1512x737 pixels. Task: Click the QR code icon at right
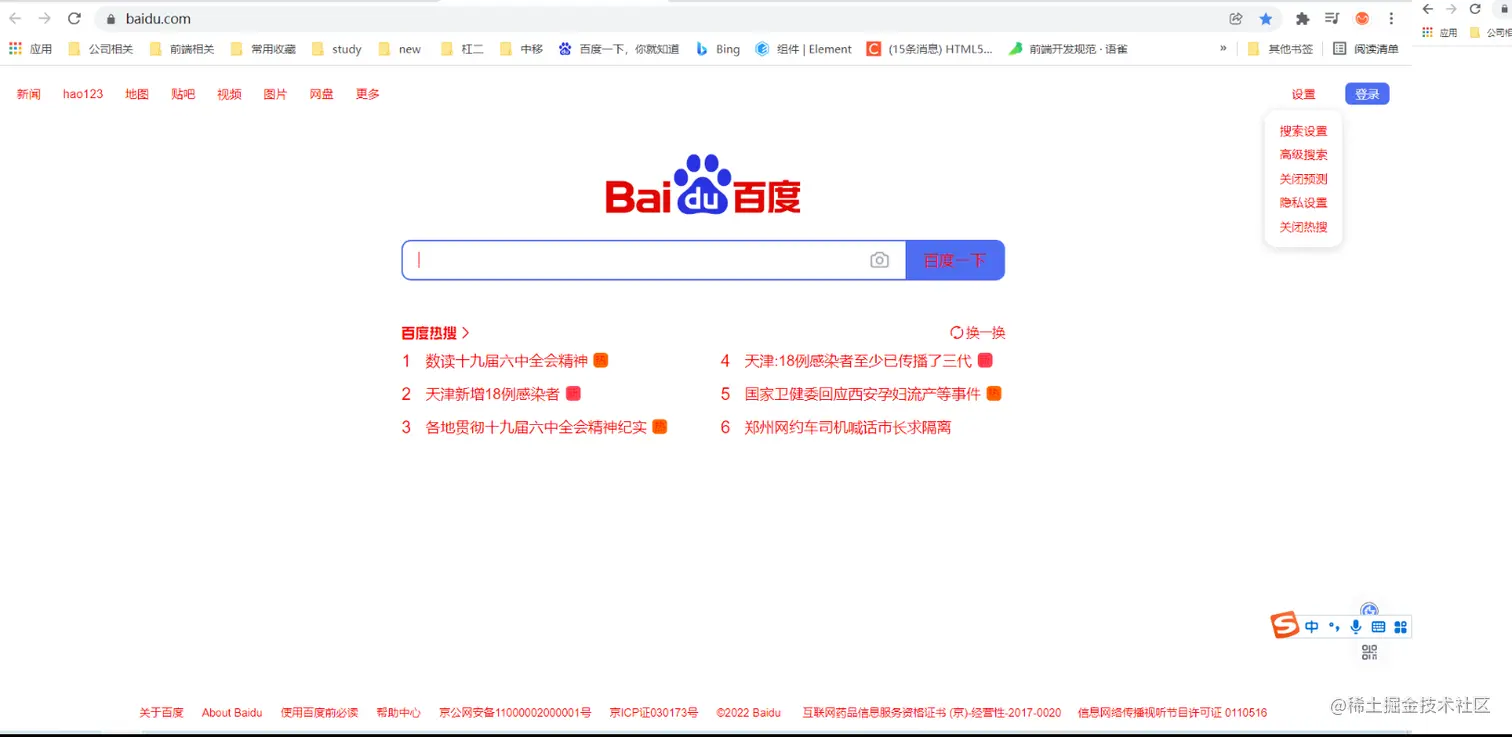pyautogui.click(x=1370, y=653)
